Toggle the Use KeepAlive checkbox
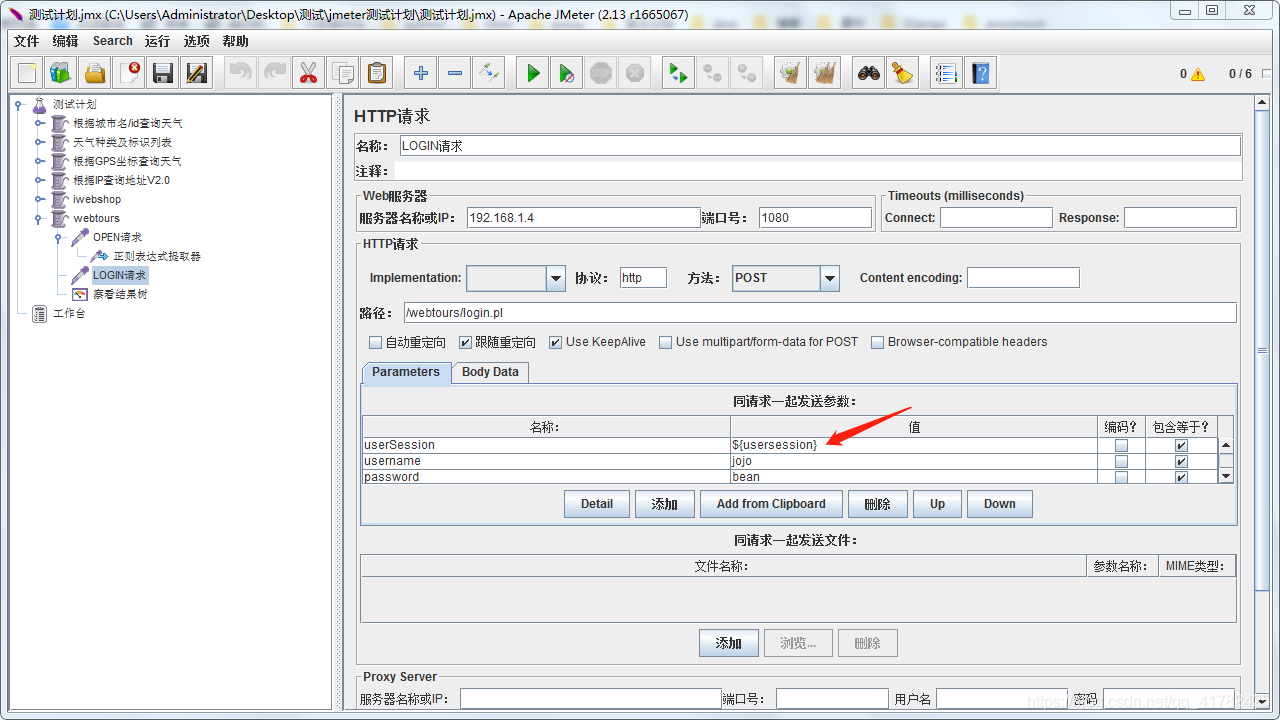This screenshot has height=720, width=1280. tap(556, 342)
